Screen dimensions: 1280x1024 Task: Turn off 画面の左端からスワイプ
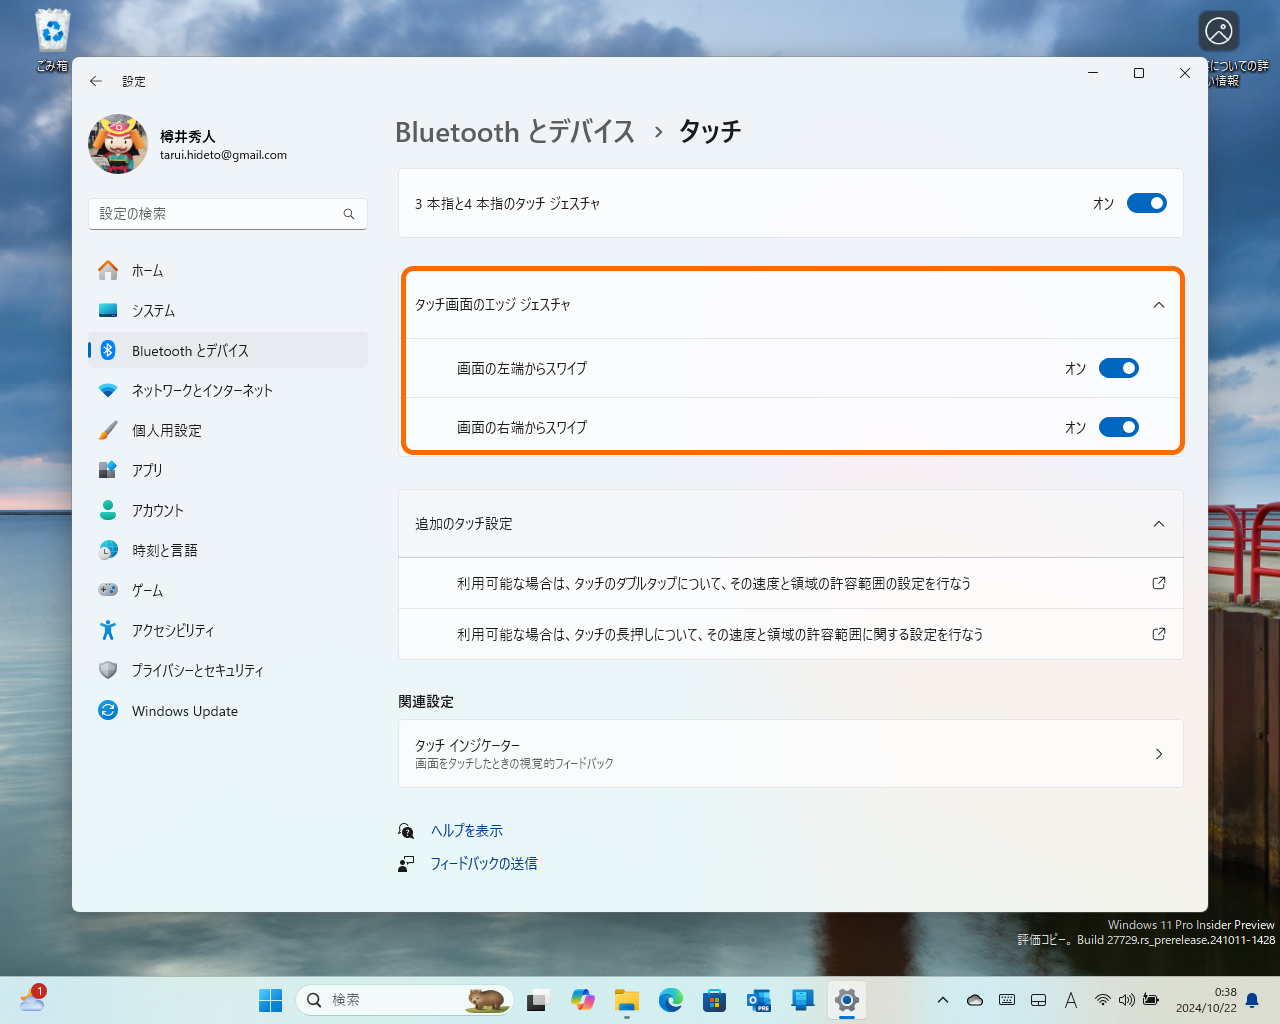1119,367
